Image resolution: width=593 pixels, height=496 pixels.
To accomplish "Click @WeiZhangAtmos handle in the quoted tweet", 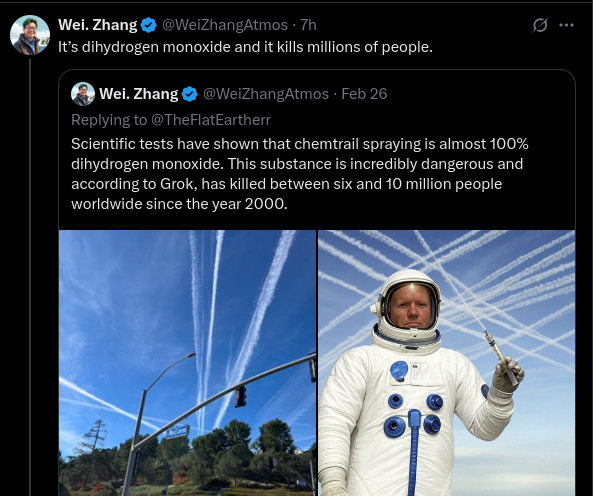I will pyautogui.click(x=266, y=94).
